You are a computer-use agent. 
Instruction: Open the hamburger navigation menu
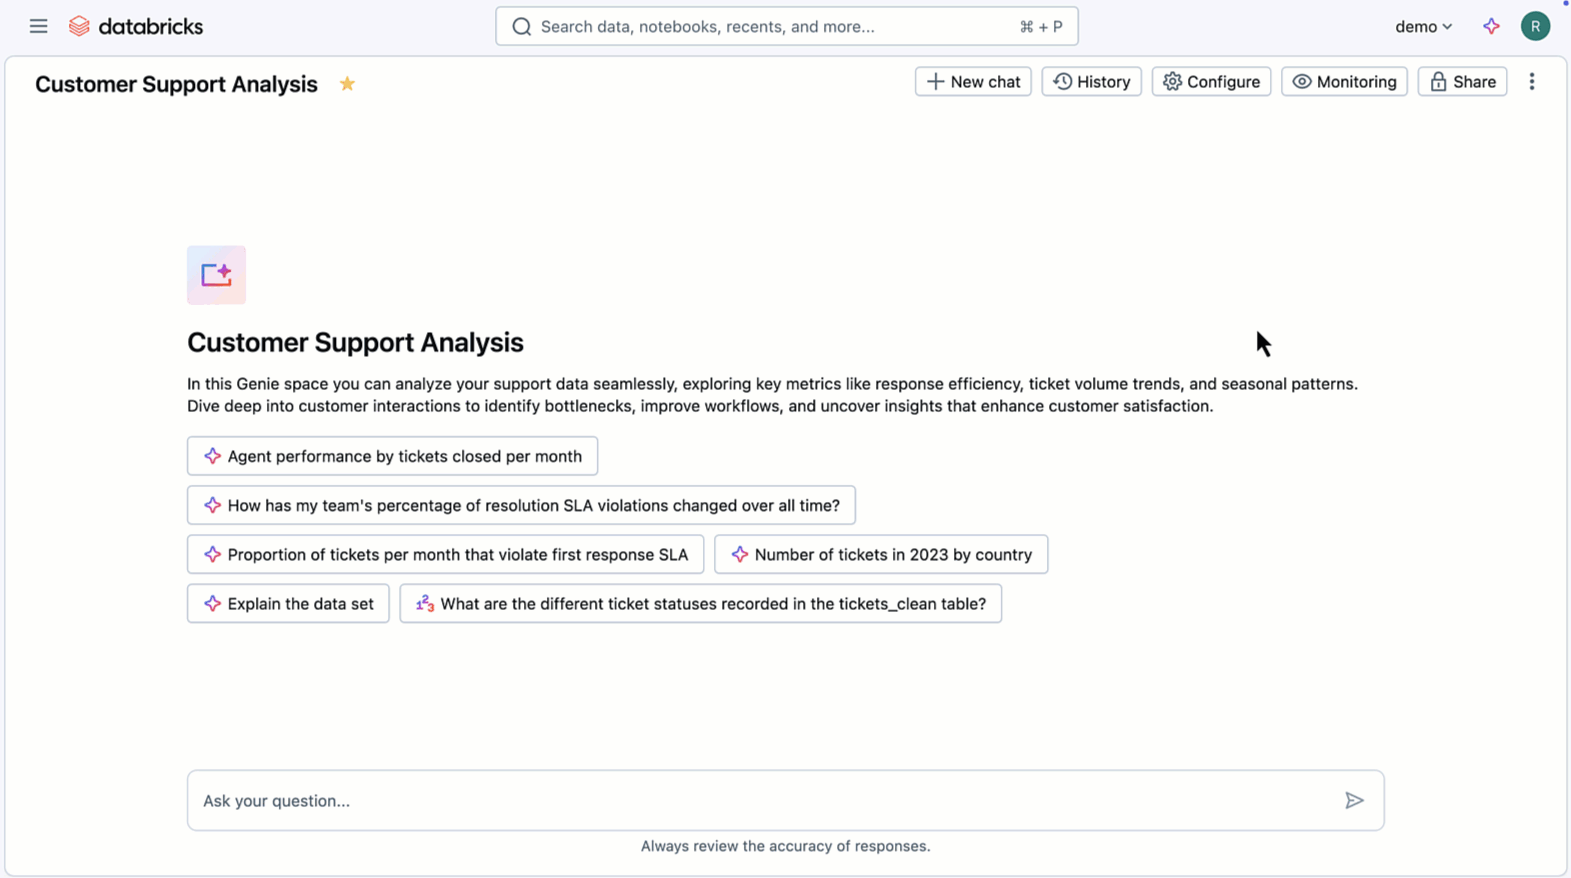38,26
